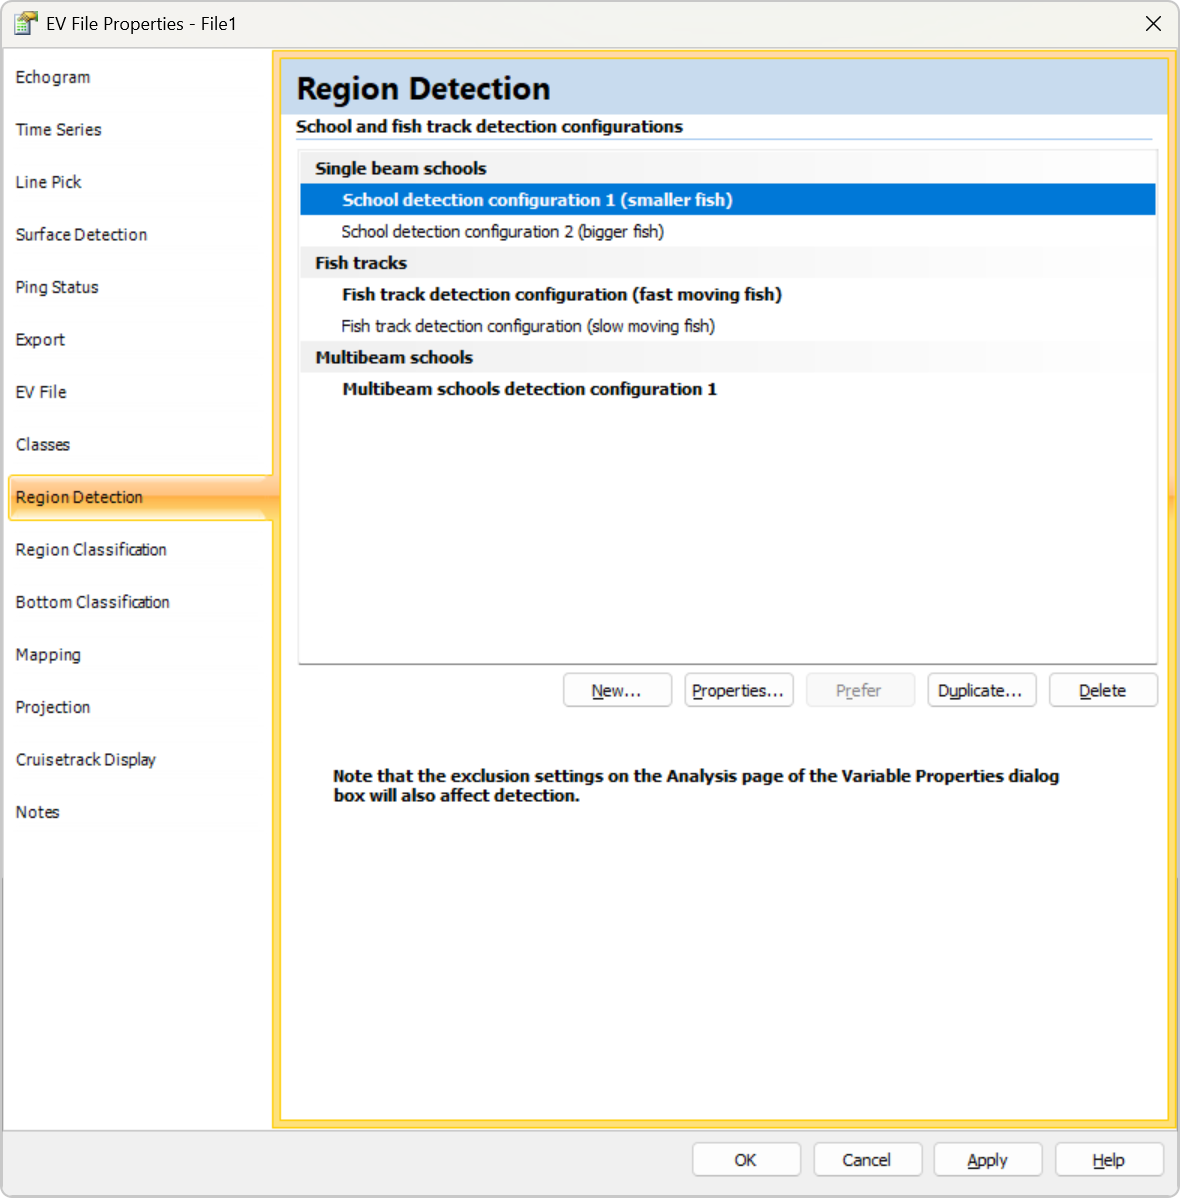Select School detection configuration 2 (bigger fish)
1180x1198 pixels.
728,232
